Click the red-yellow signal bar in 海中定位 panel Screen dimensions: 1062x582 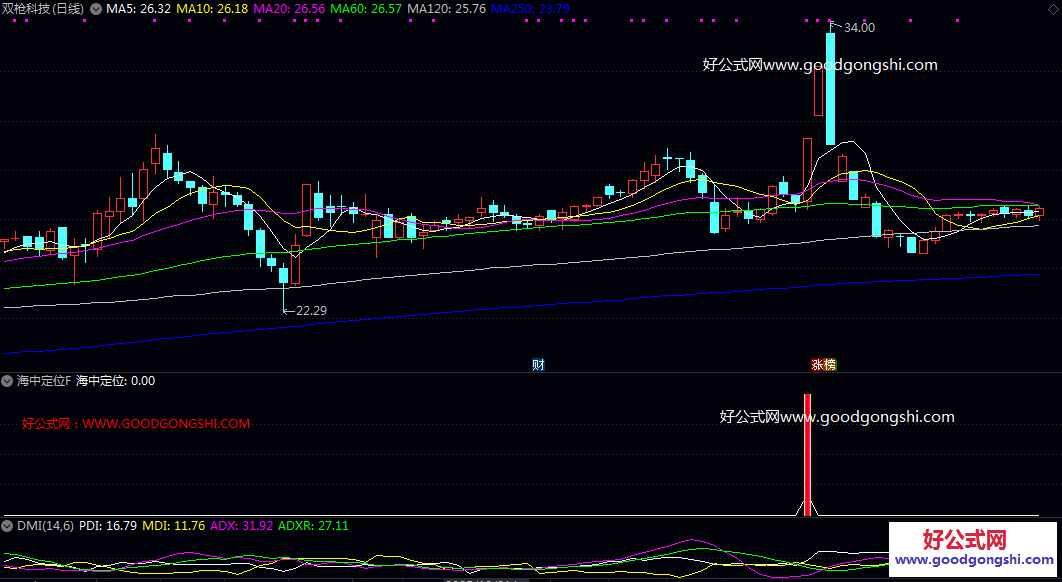tap(807, 455)
